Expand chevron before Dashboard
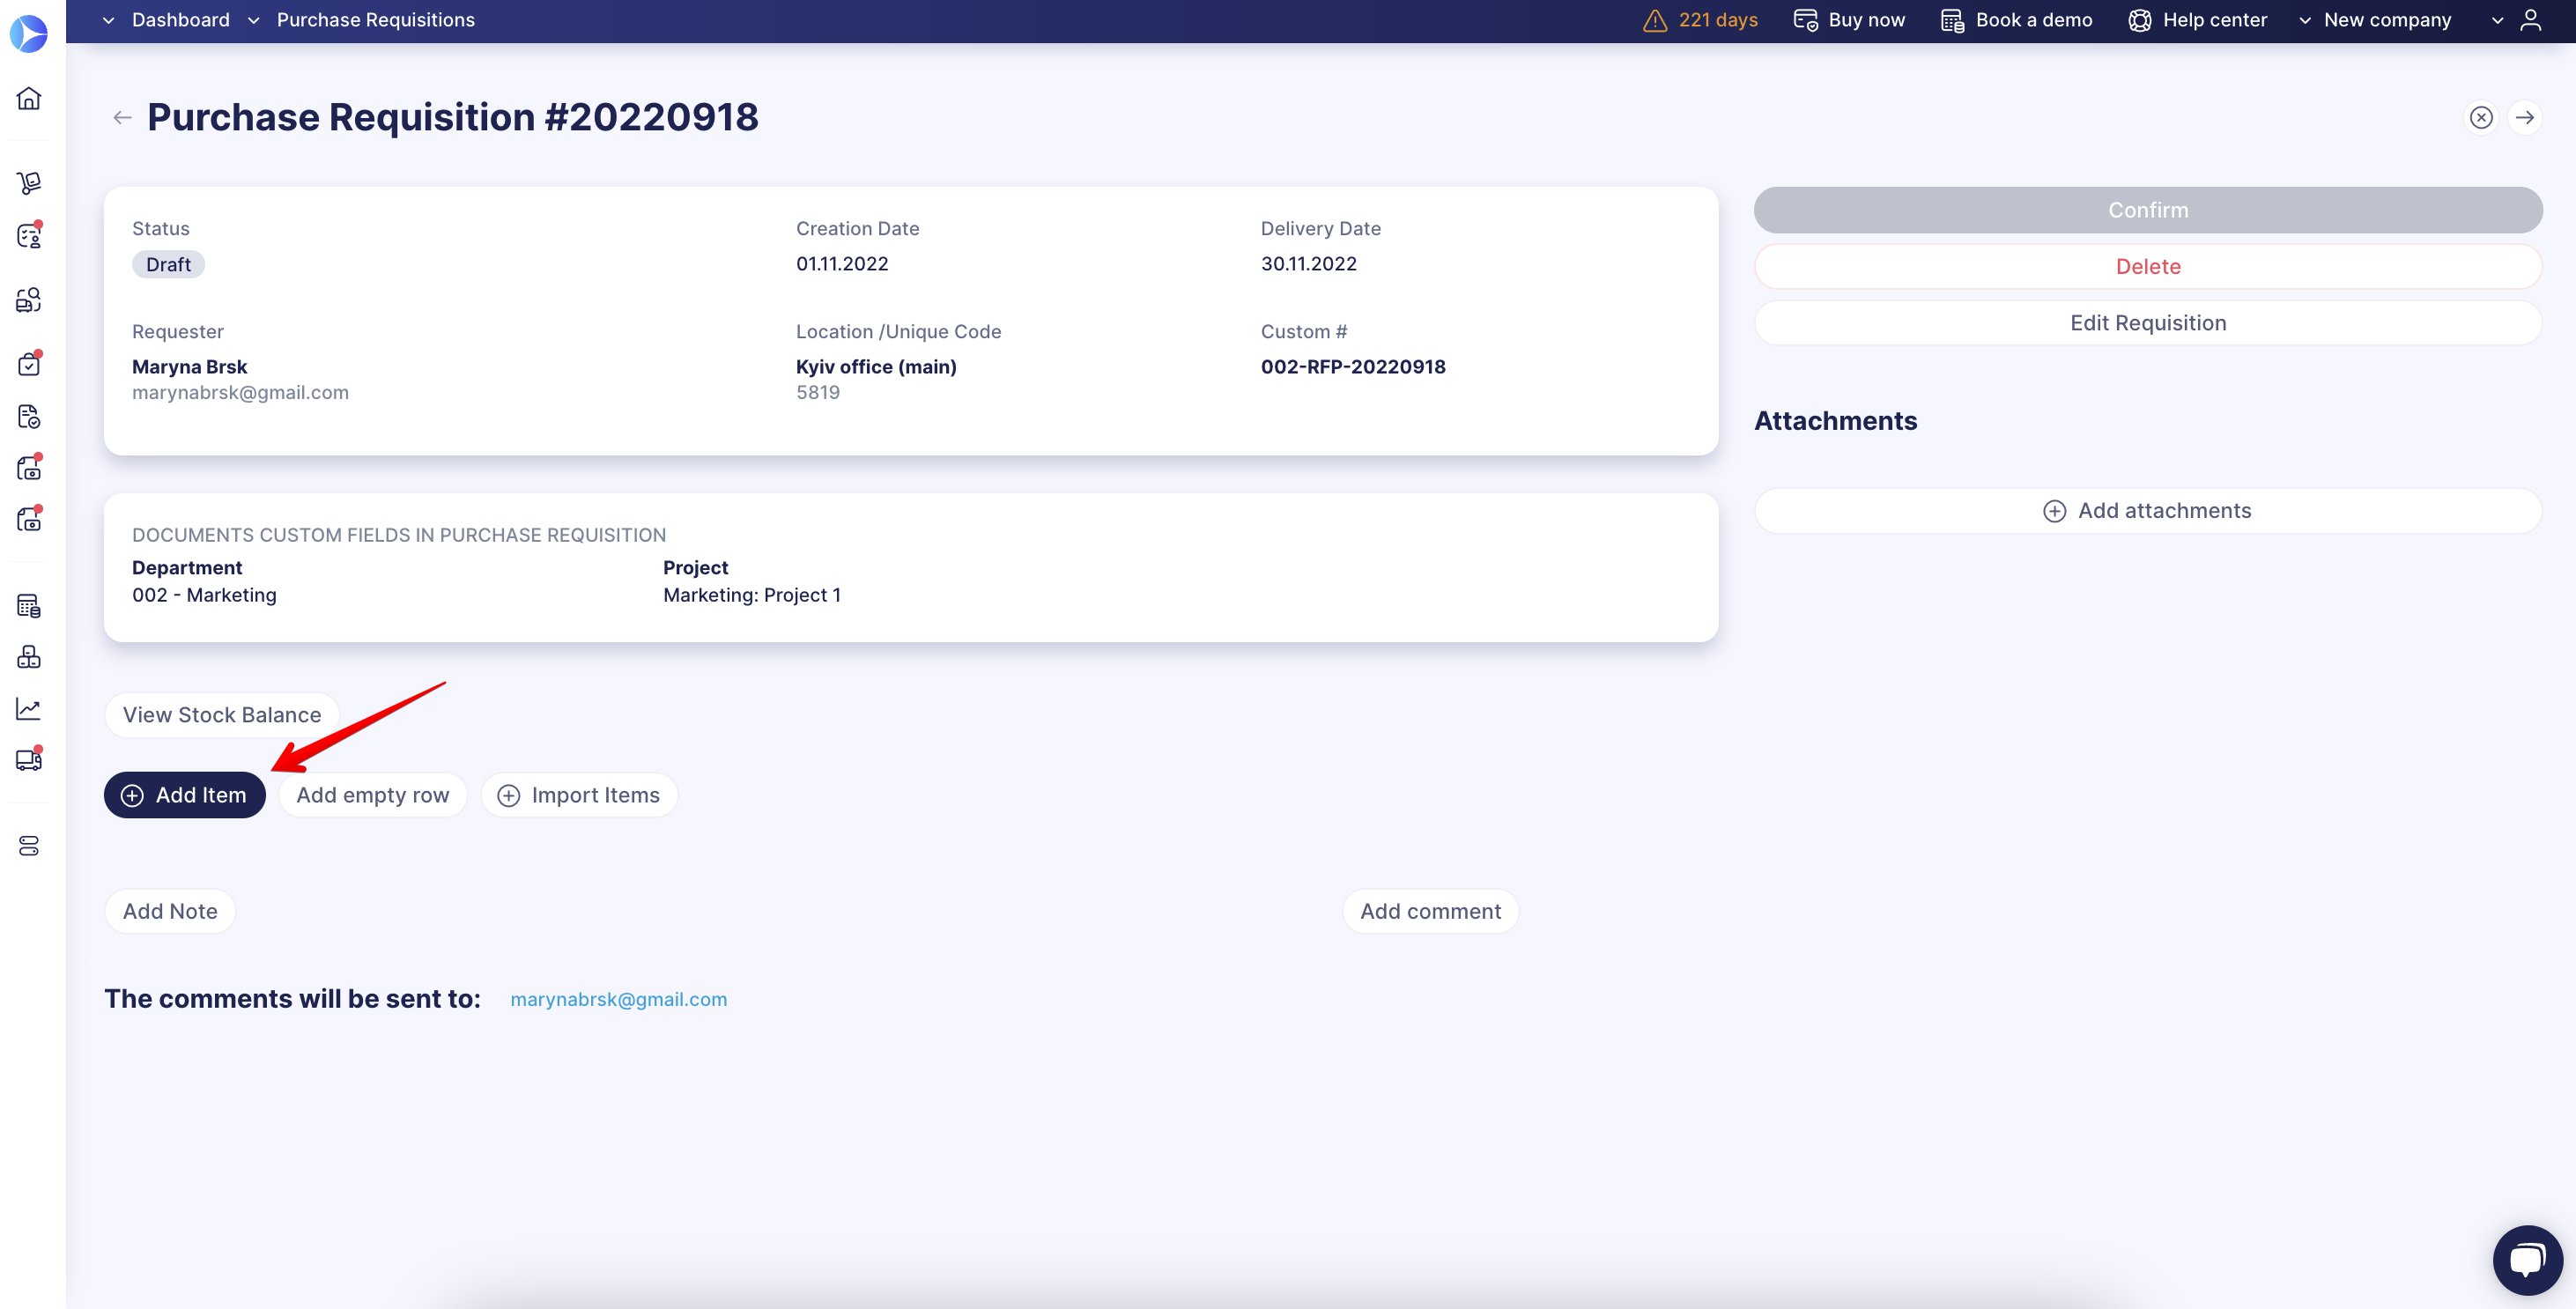The image size is (2576, 1309). (109, 20)
